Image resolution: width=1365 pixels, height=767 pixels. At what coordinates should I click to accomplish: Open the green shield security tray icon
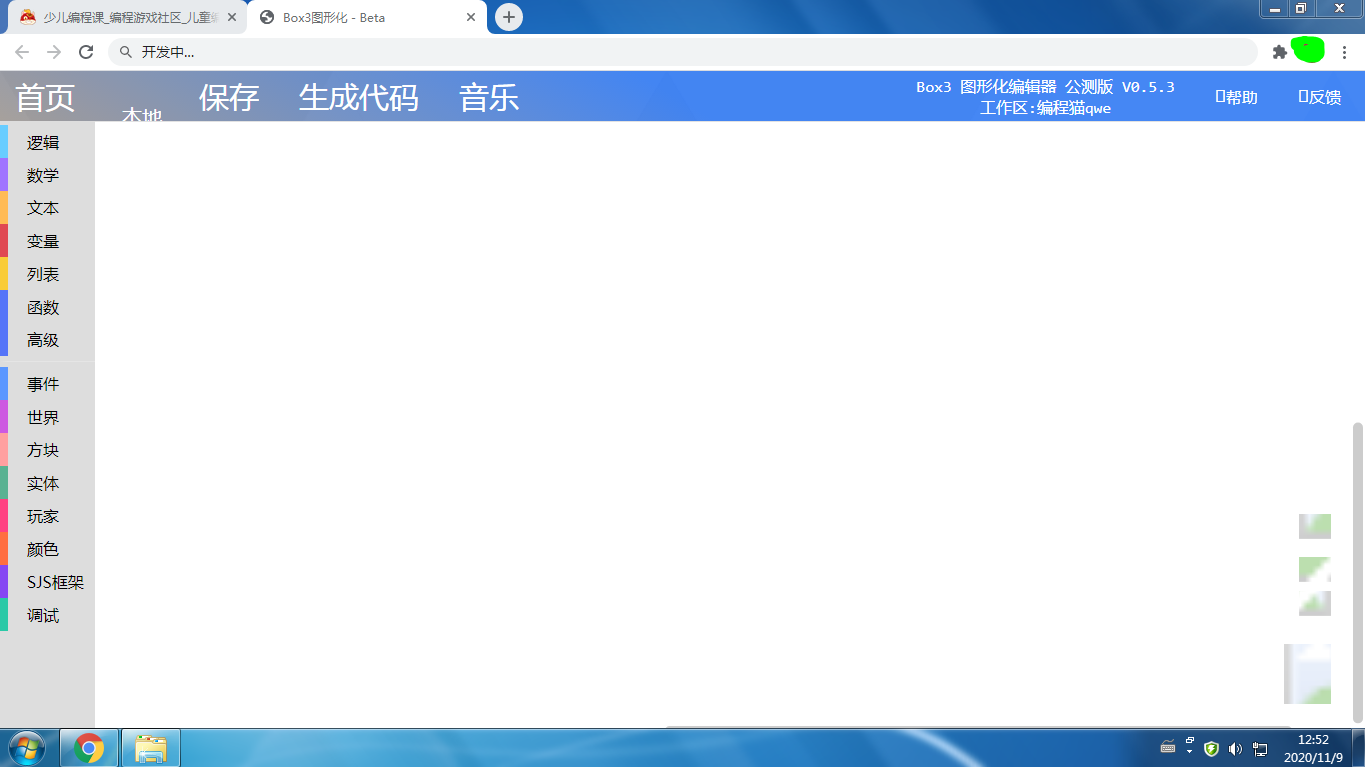coord(1211,748)
